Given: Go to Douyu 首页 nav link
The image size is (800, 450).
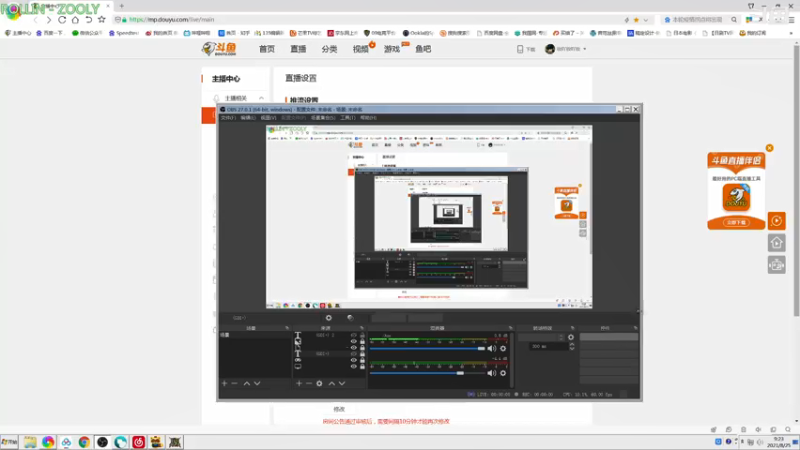Looking at the screenshot, I should click(267, 49).
